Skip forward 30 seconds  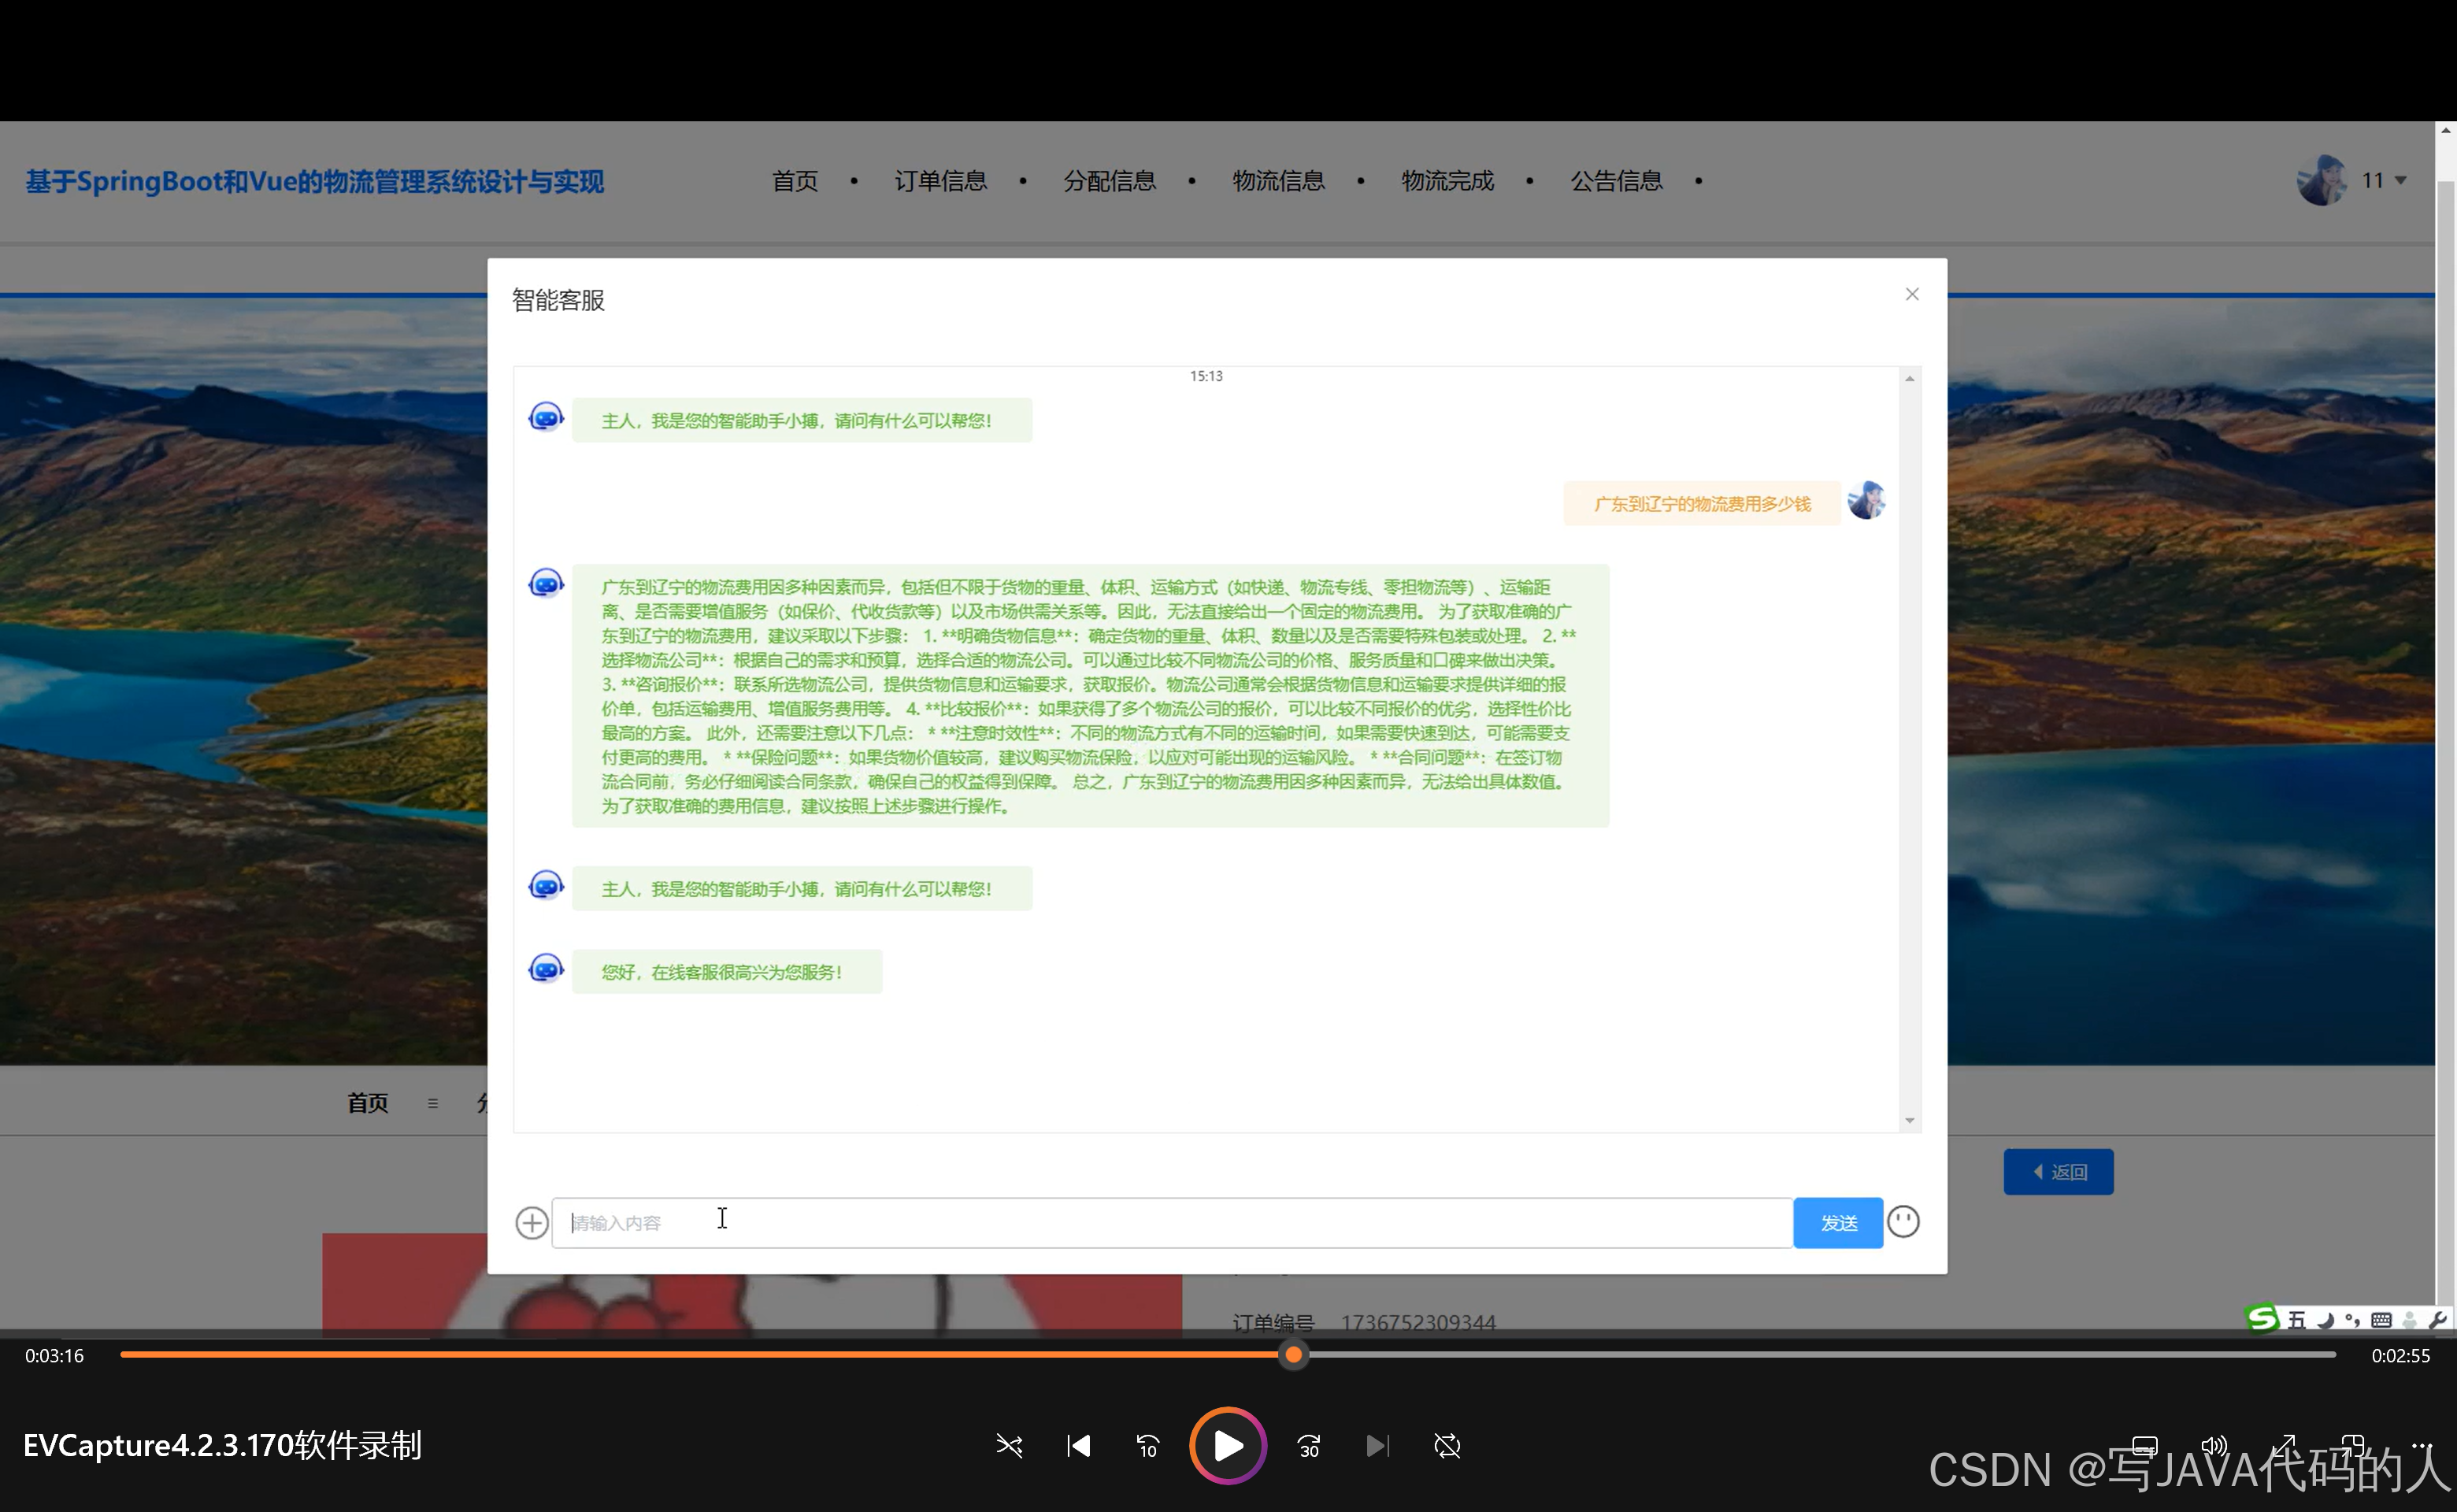1309,1446
